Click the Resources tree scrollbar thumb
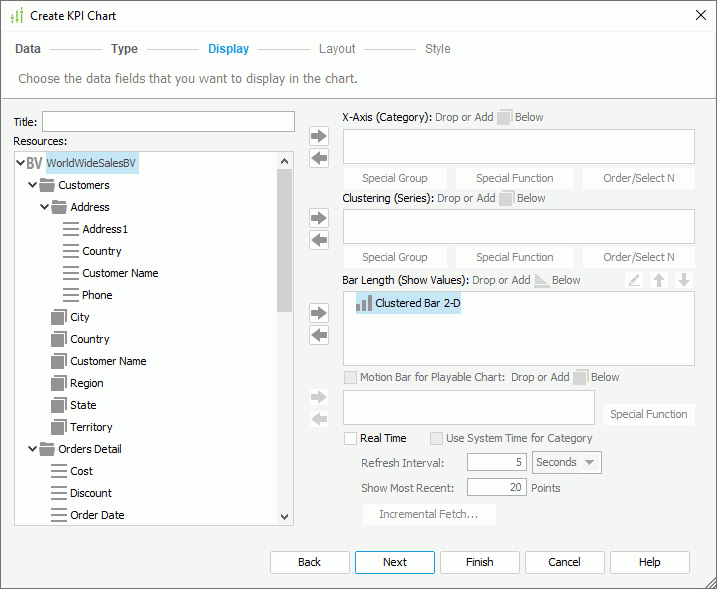This screenshot has height=589, width=717. pos(284,241)
